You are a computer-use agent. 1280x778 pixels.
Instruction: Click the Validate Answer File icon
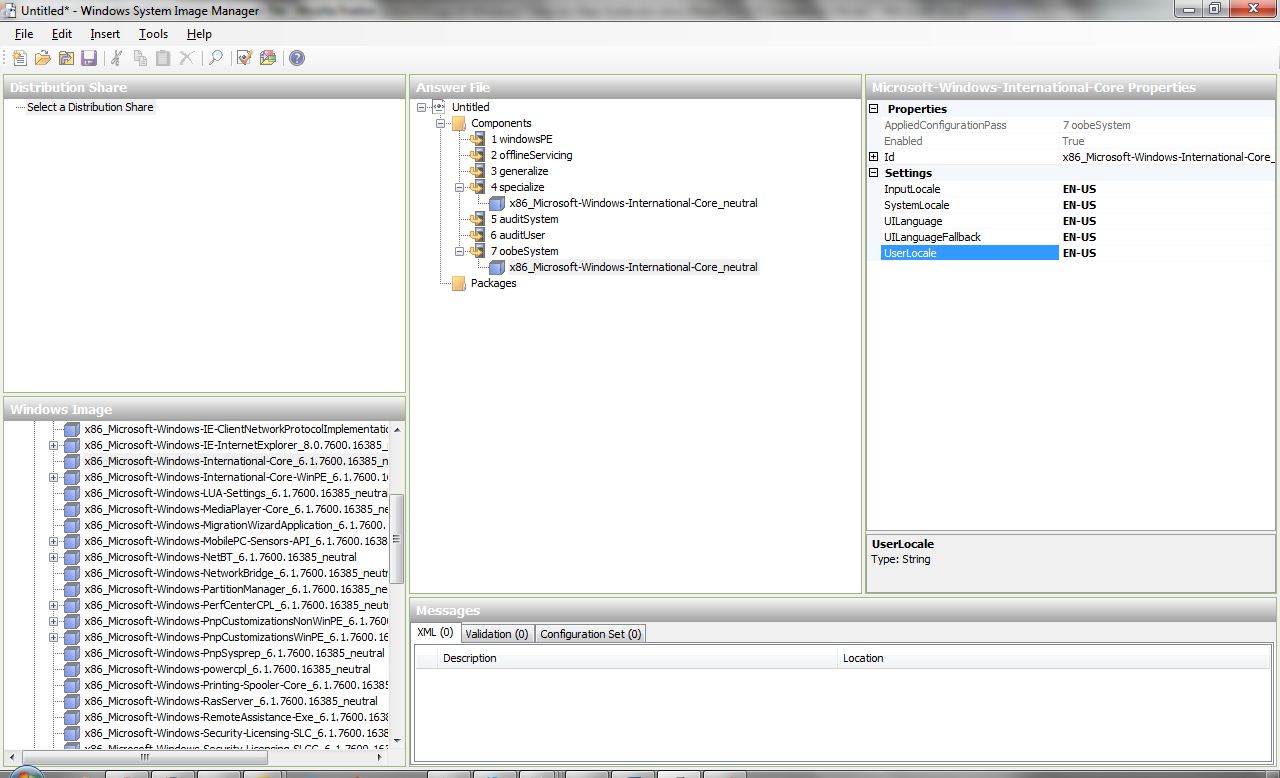(x=244, y=58)
